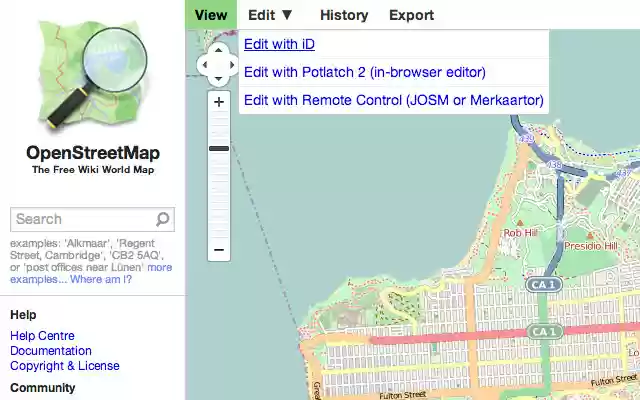The image size is (640, 400).
Task: Pan the map up with arrow
Action: click(218, 50)
